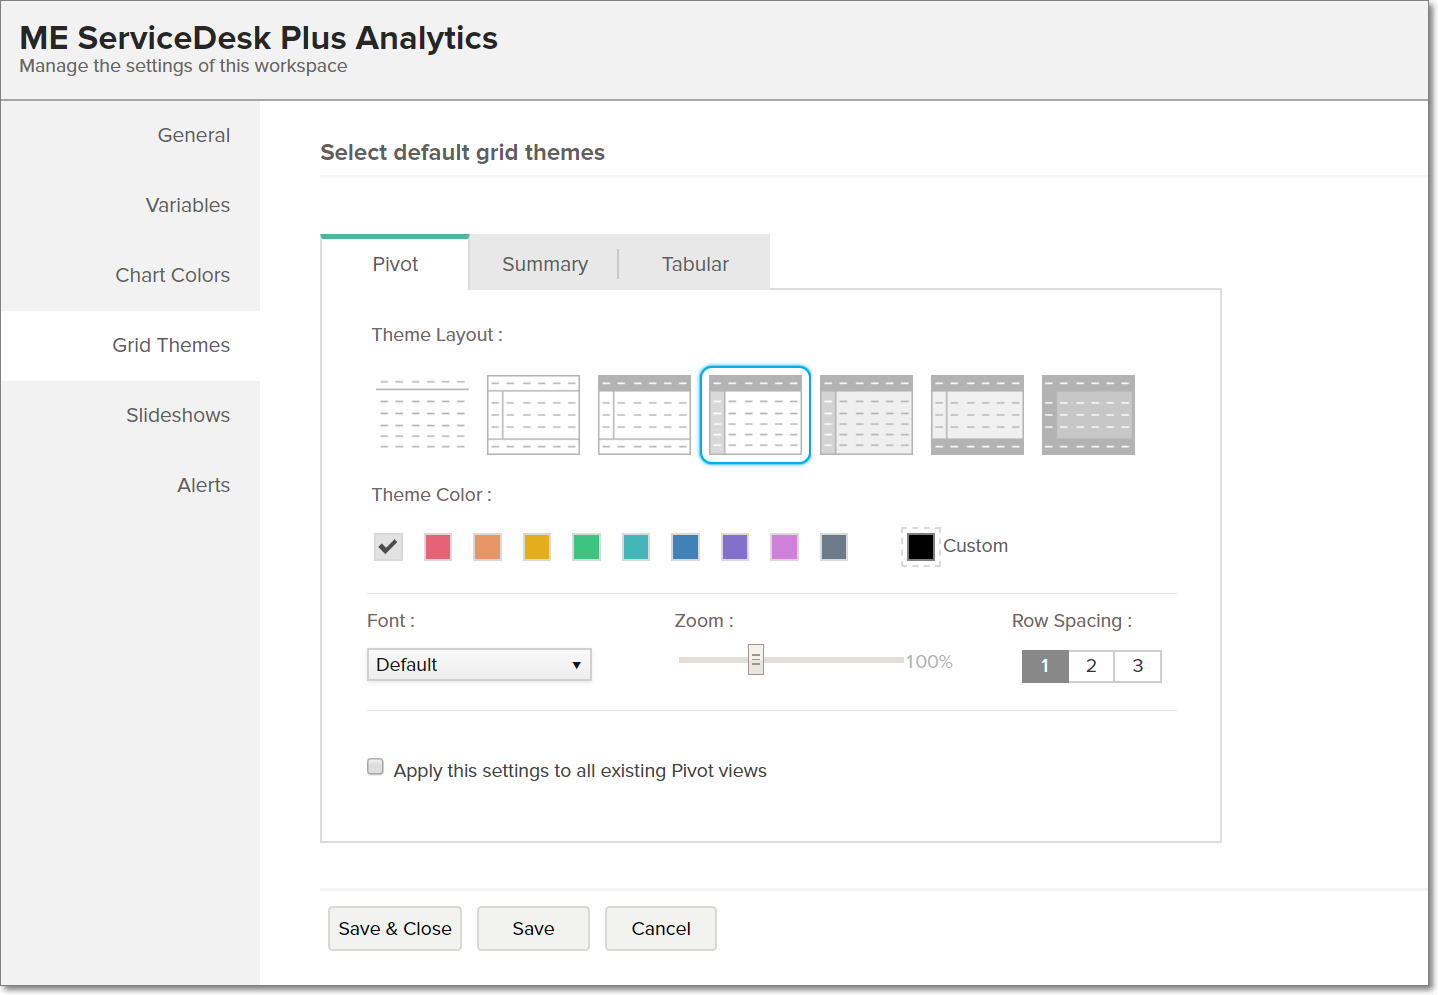Open Chart Colors settings section
1438x995 pixels.
tap(172, 275)
